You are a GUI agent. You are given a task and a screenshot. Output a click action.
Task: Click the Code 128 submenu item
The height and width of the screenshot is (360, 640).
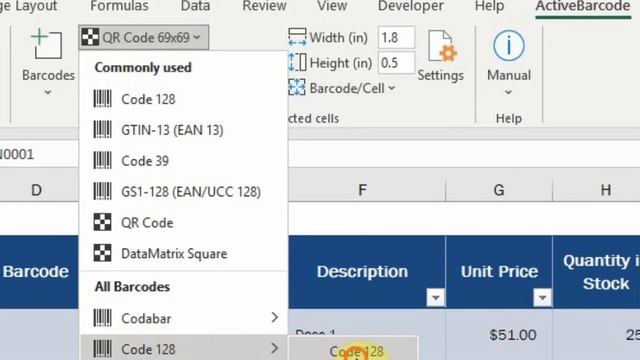(353, 350)
